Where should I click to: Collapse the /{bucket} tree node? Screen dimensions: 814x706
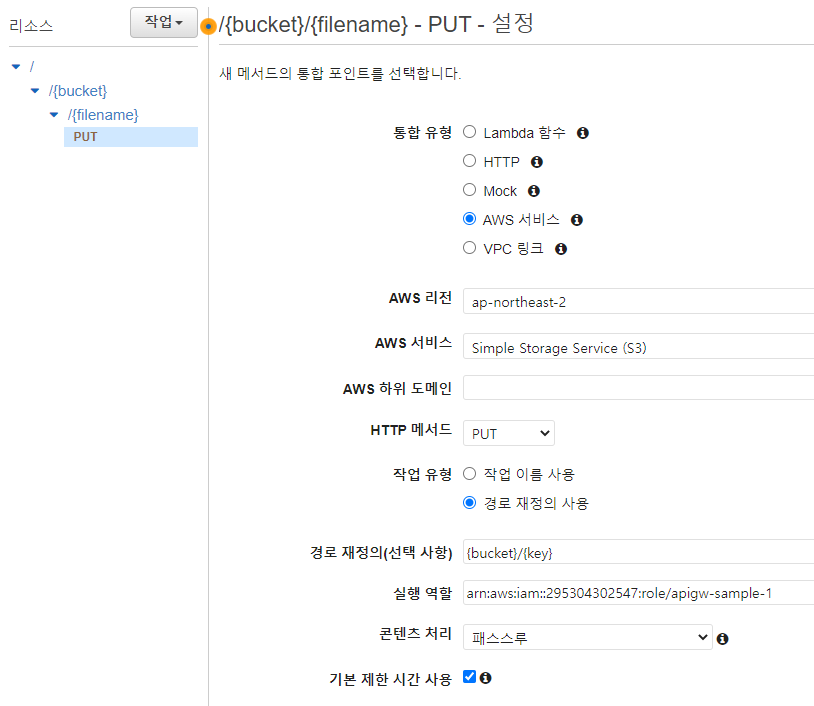click(x=35, y=91)
